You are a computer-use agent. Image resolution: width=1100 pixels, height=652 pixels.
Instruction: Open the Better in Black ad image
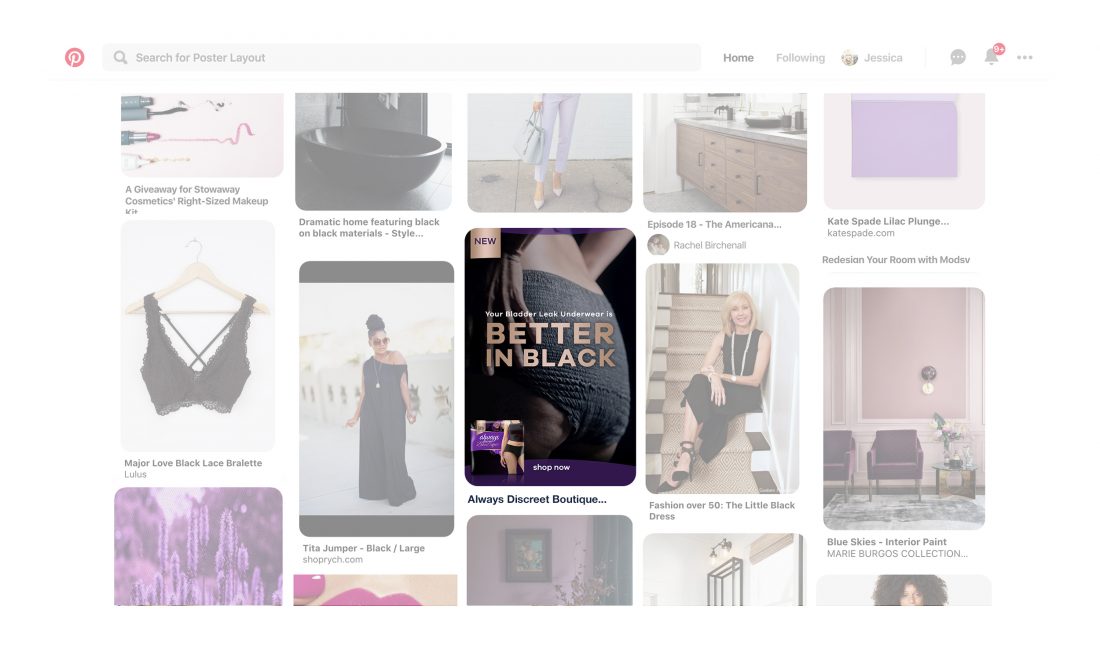point(550,356)
